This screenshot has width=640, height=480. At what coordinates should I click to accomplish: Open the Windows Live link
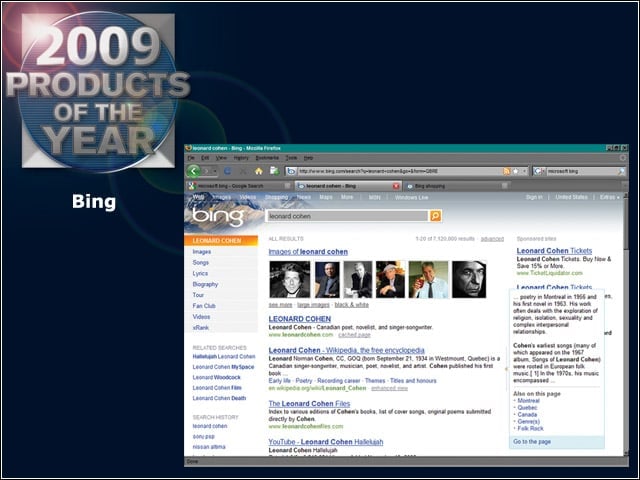[411, 197]
